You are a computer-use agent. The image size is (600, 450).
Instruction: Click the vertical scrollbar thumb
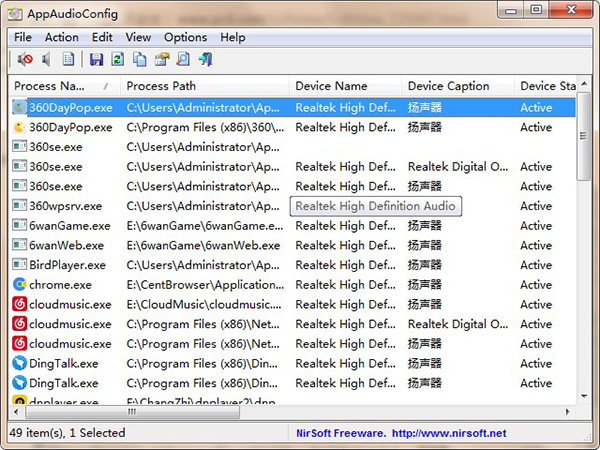pyautogui.click(x=584, y=136)
